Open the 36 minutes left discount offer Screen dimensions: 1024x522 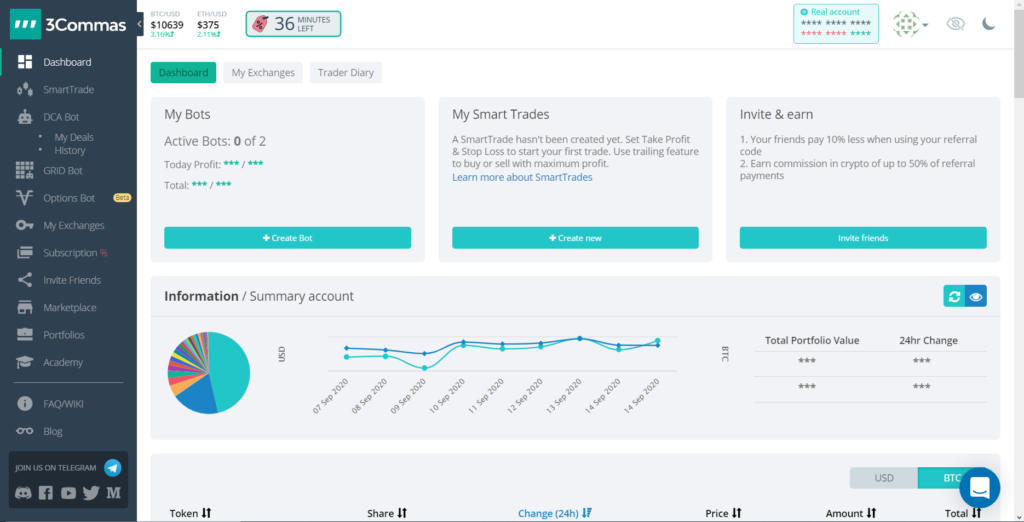point(293,24)
